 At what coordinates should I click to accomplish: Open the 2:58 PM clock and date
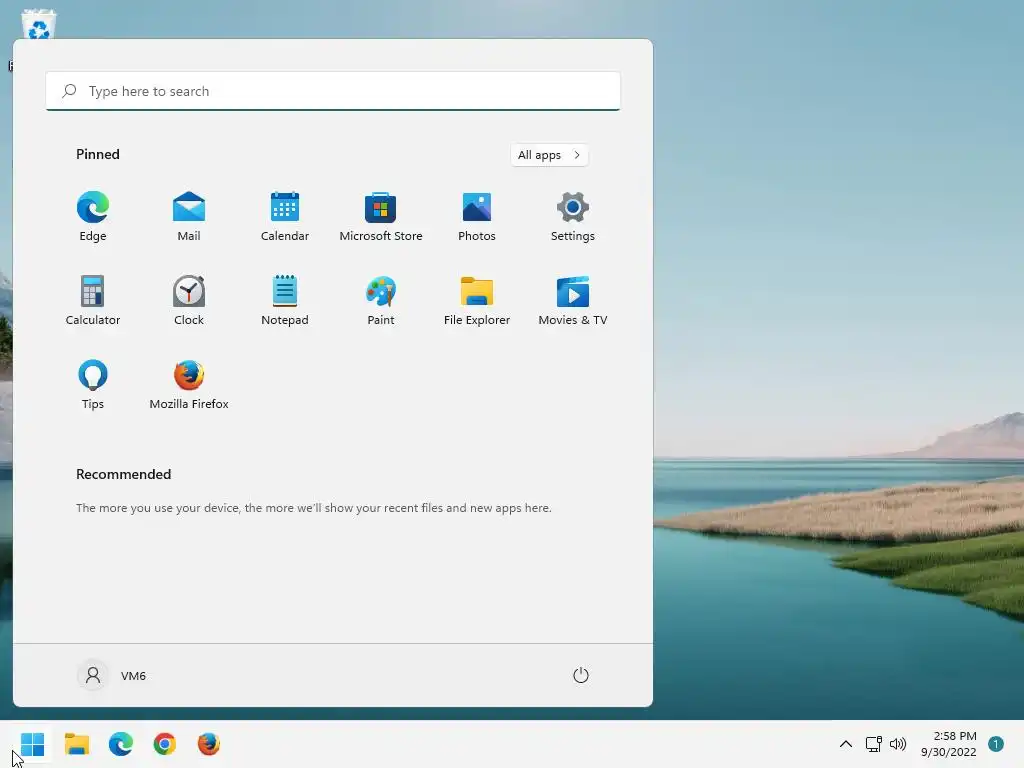click(x=949, y=744)
